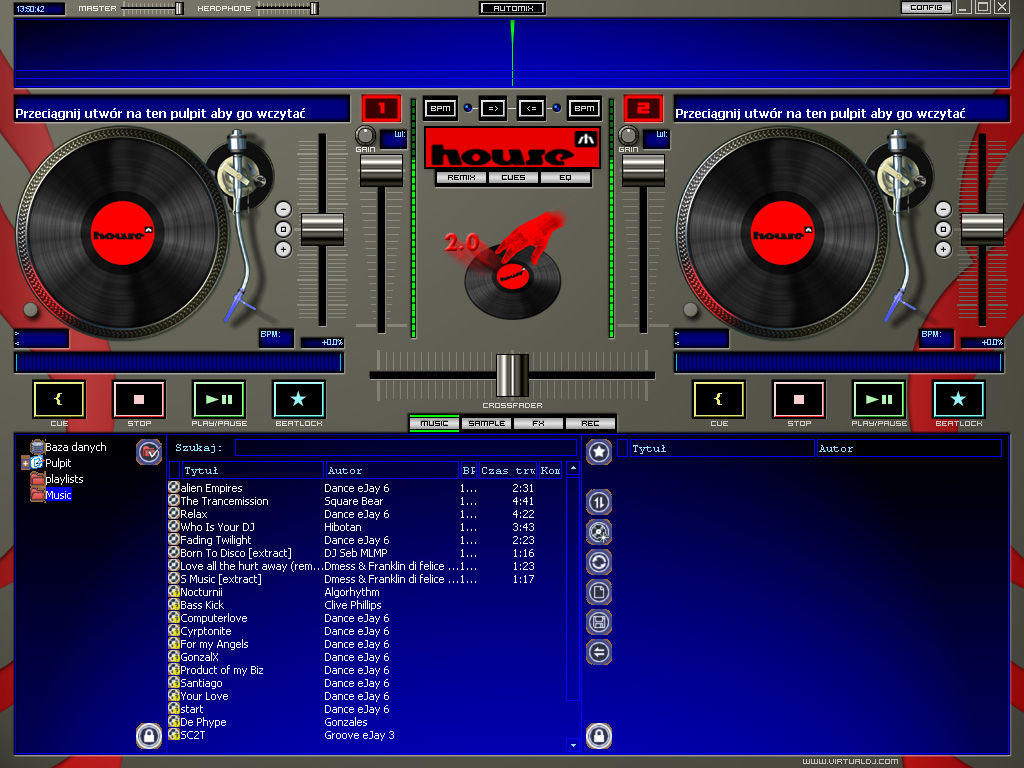Screen dimensions: 1024x768
Task: Click the plus pitch button on deck 1
Action: pos(283,249)
